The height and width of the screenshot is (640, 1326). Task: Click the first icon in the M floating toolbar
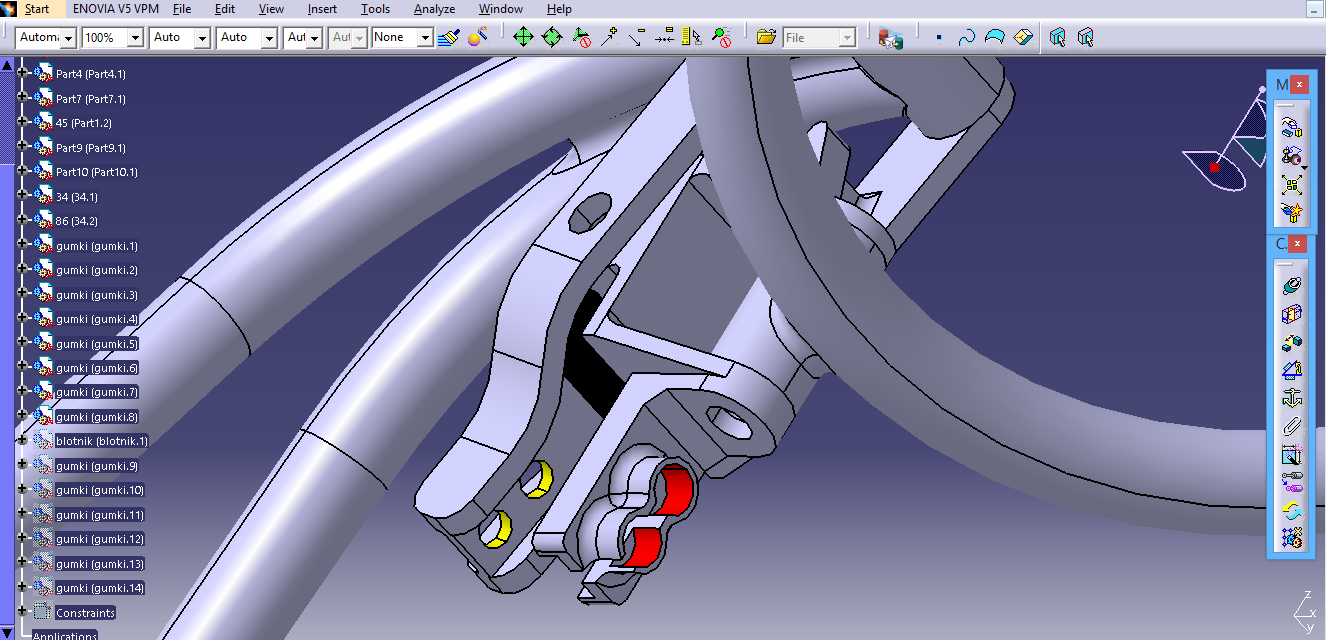pyautogui.click(x=1291, y=126)
